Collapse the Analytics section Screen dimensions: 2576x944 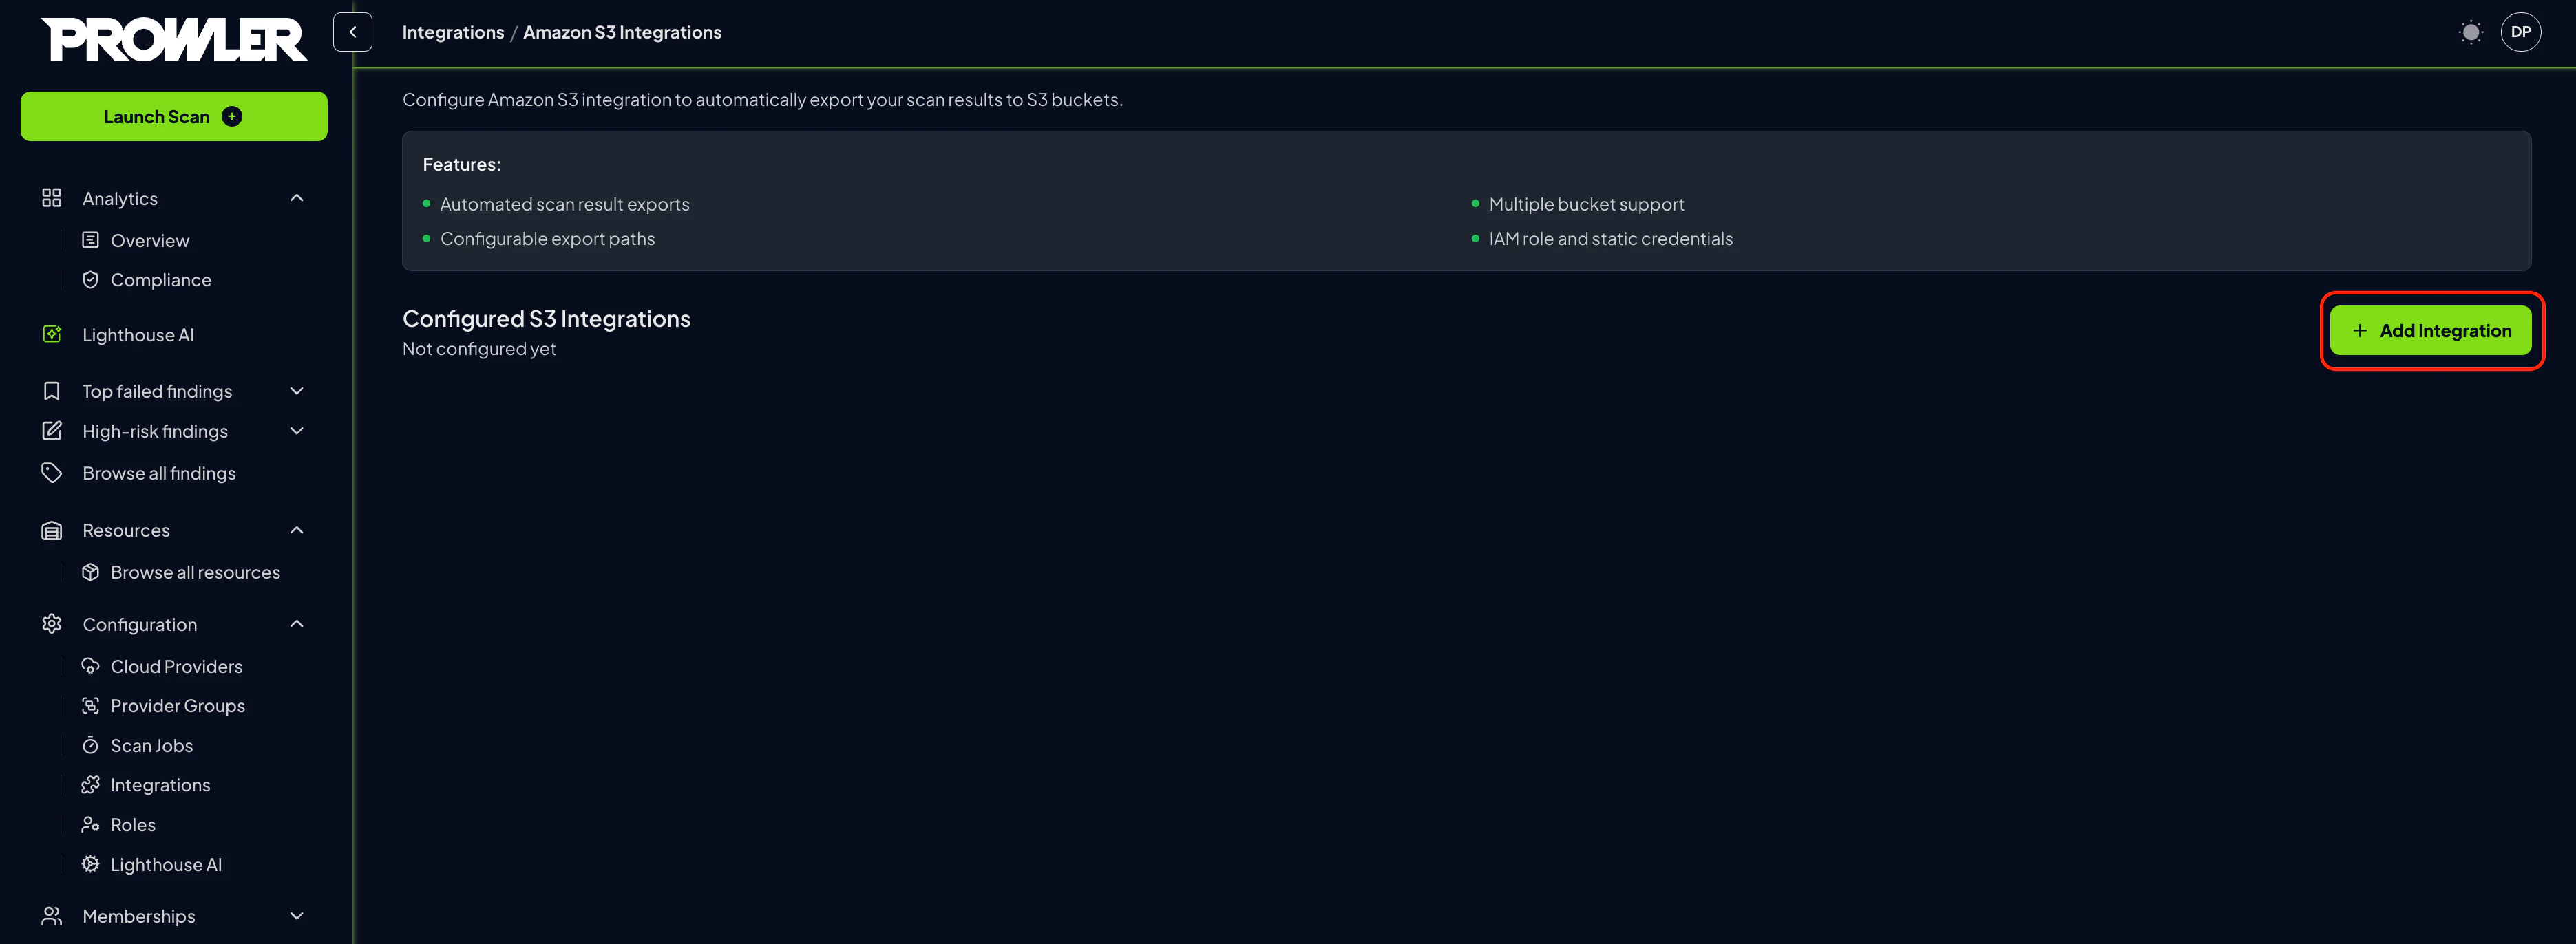(296, 197)
